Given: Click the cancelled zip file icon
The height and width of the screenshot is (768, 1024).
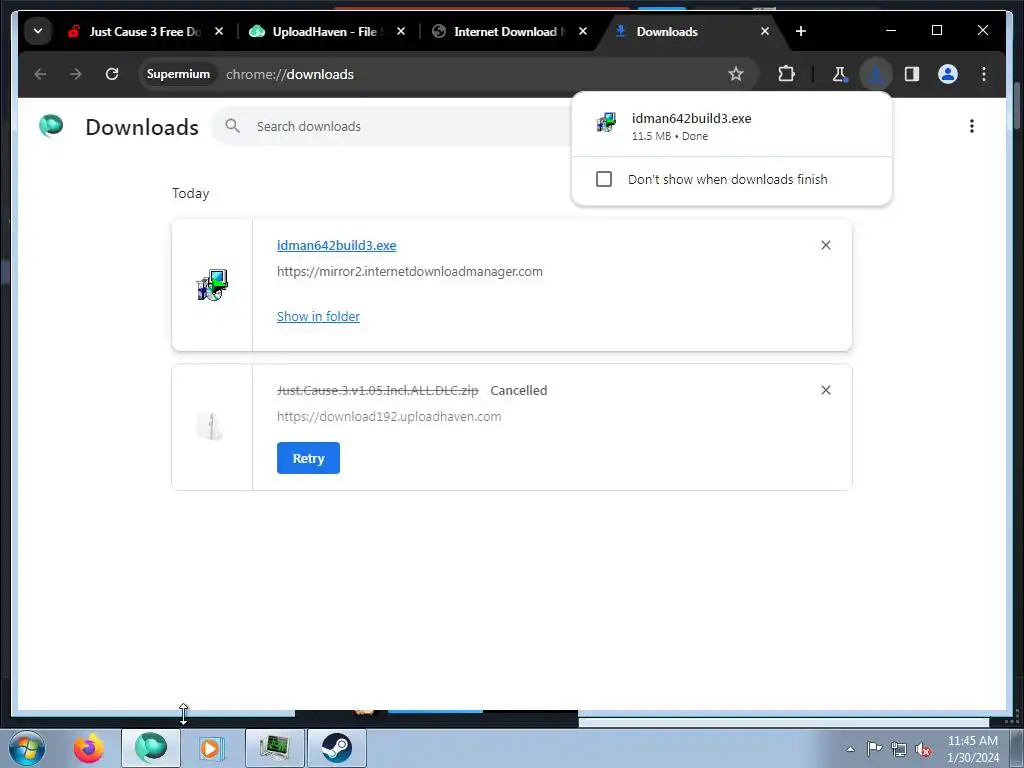Looking at the screenshot, I should tap(210, 426).
